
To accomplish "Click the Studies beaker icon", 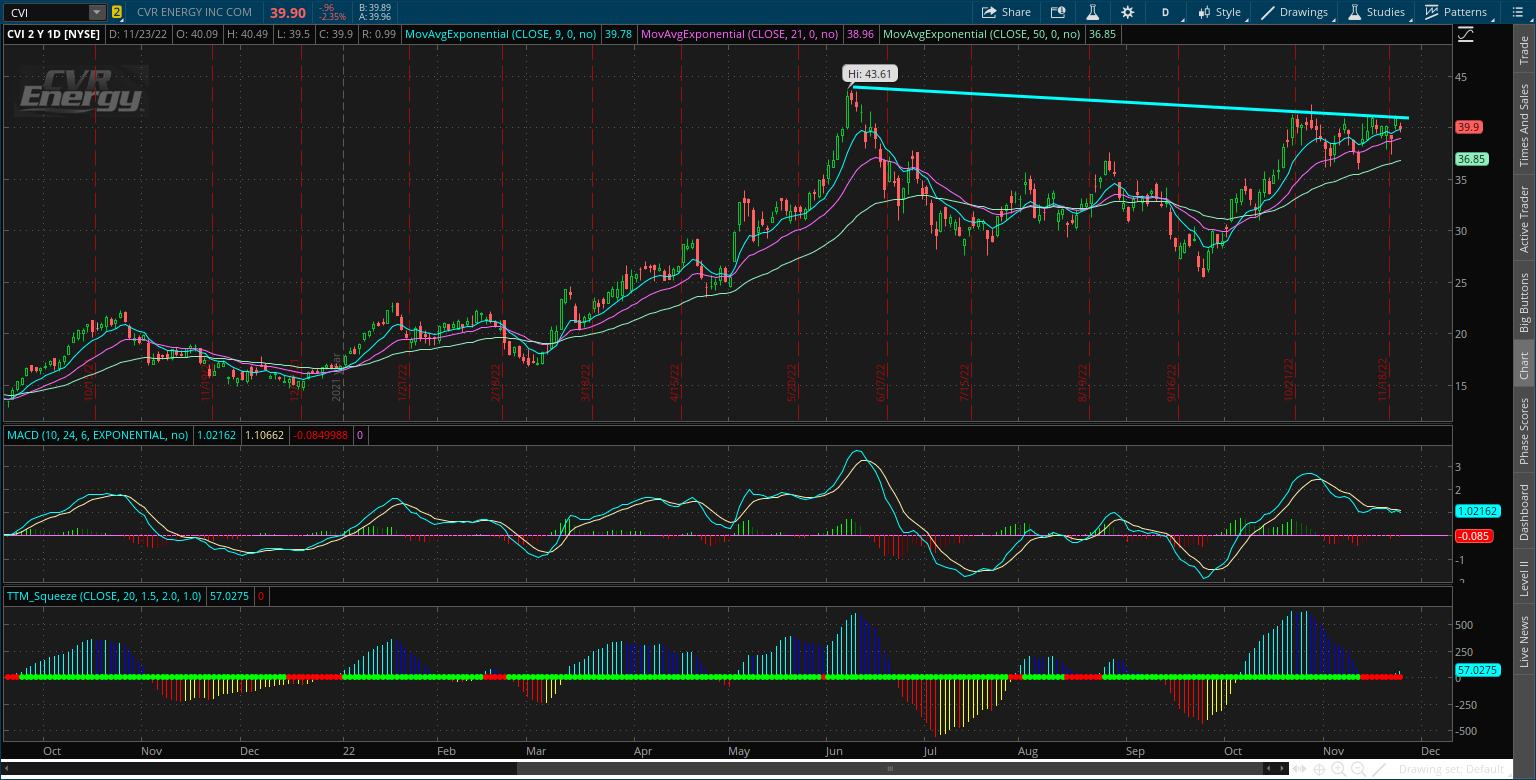I will [1355, 12].
